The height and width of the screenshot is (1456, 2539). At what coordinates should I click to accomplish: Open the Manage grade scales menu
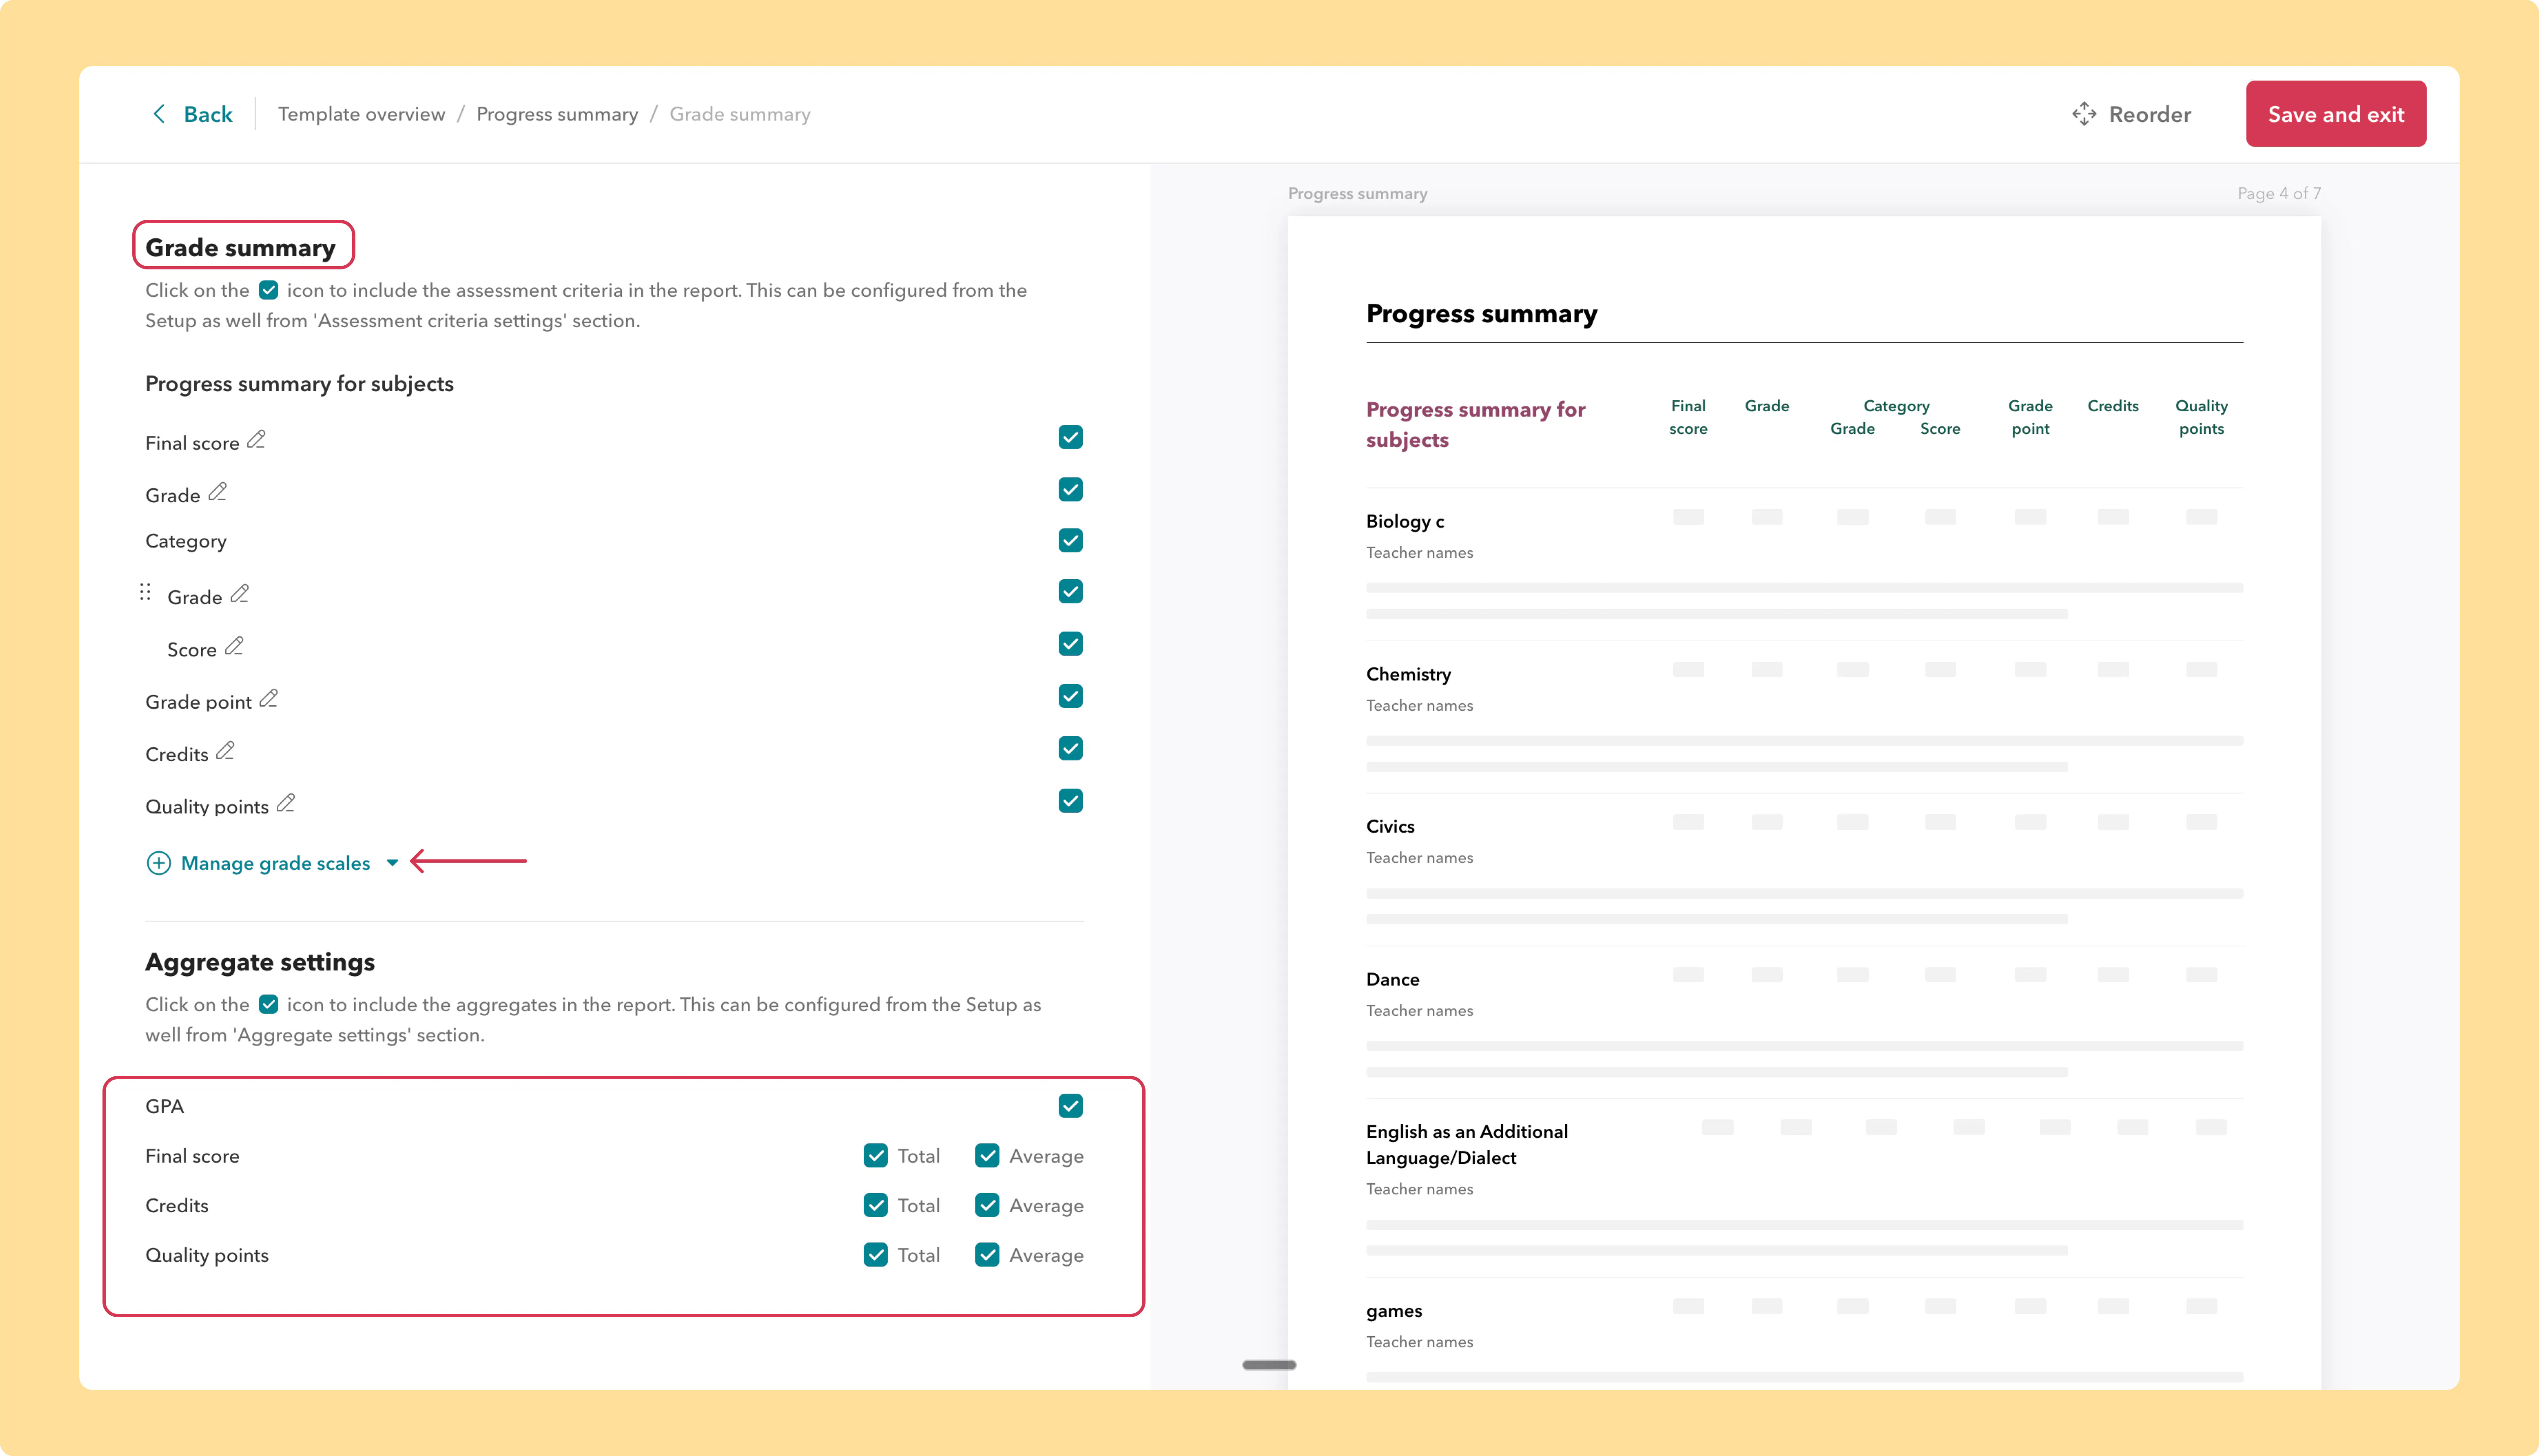pos(275,863)
